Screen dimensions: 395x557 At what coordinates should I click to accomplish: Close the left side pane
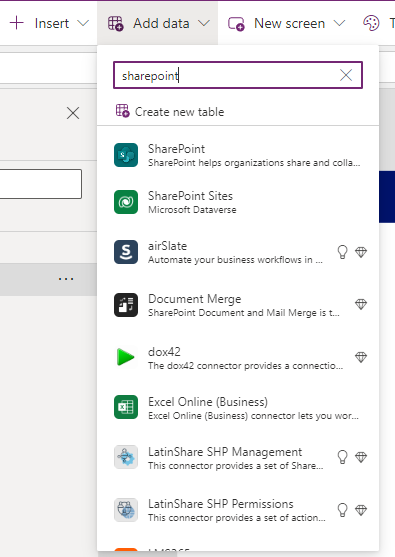click(73, 113)
